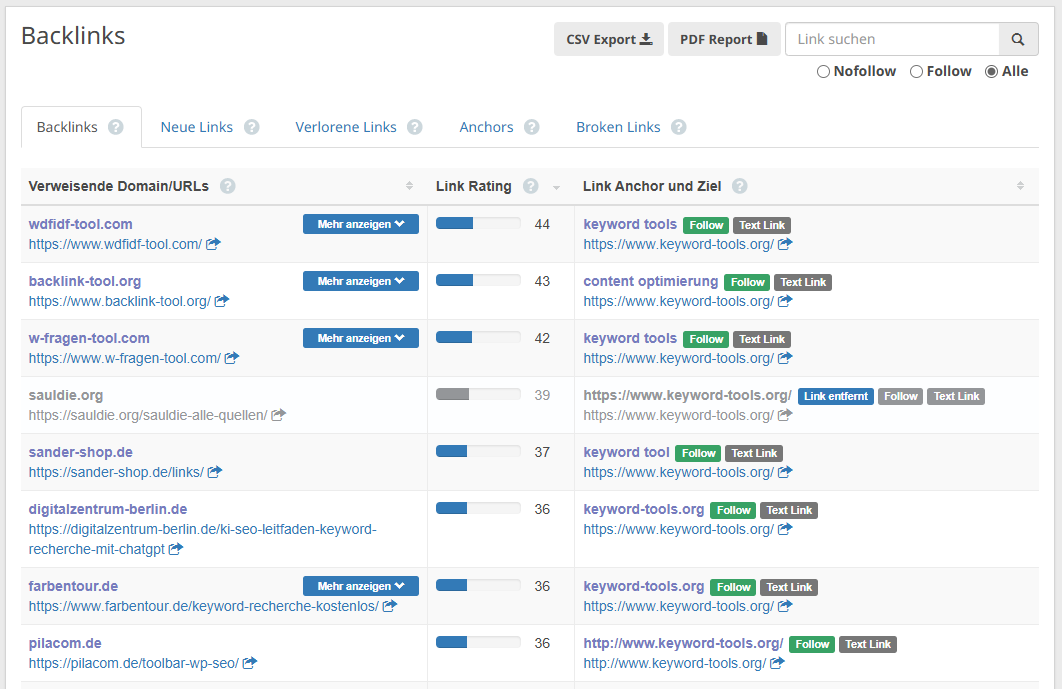Screen dimensions: 1062x689
Task: Open external link icon for w-fragen-tool.com URL
Action: (232, 358)
